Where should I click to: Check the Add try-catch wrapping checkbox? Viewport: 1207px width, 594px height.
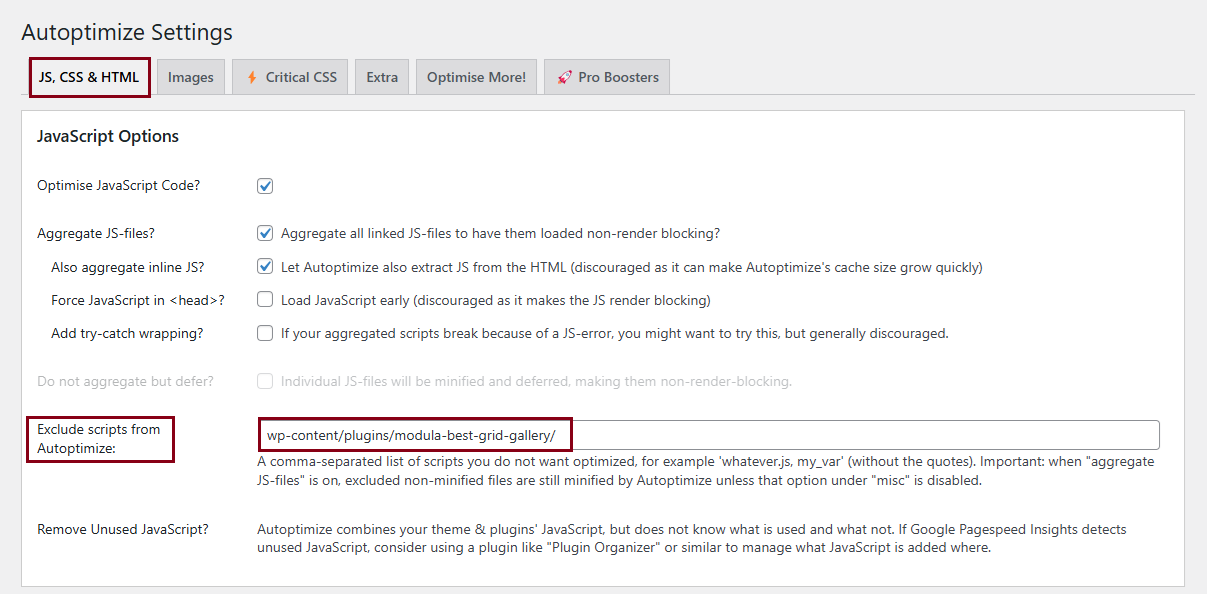click(265, 333)
